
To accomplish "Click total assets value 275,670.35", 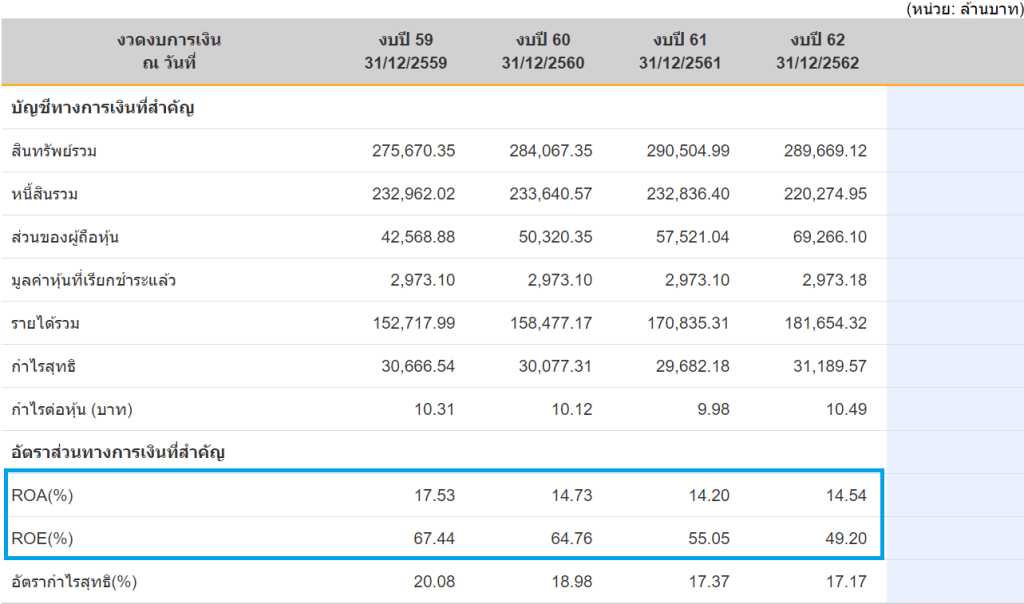I will (413, 151).
